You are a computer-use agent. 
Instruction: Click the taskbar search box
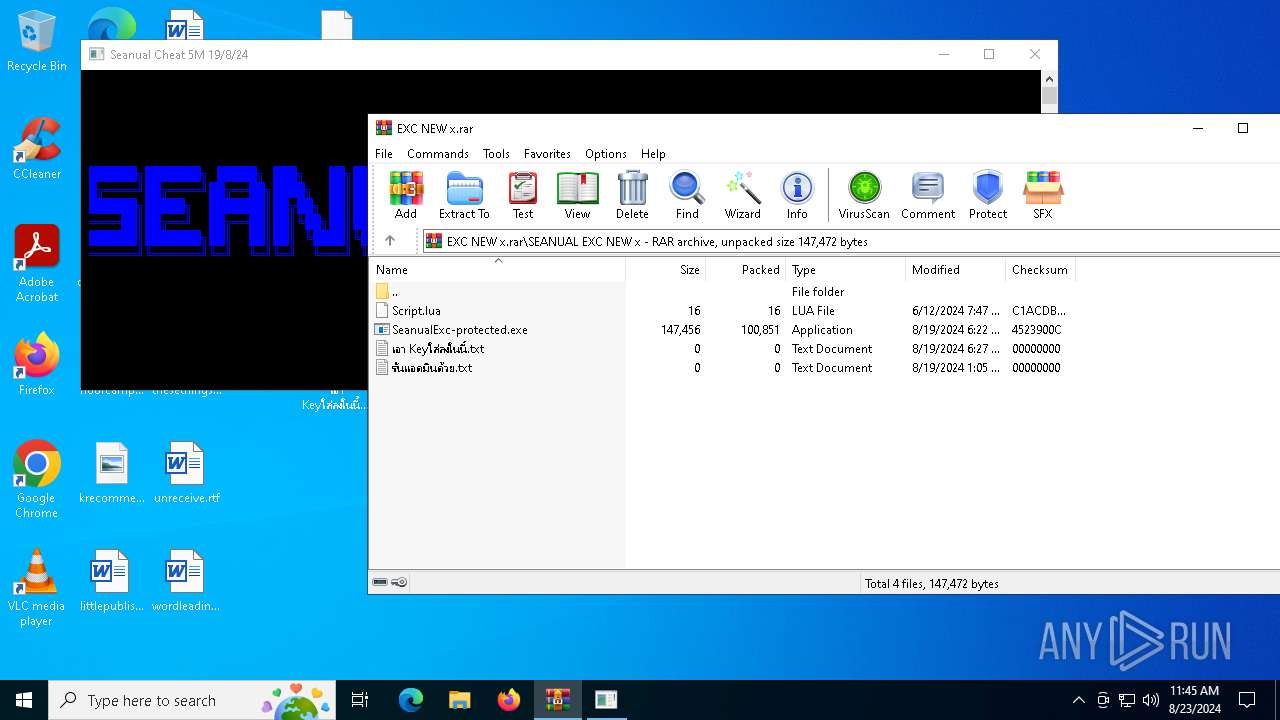coord(194,700)
